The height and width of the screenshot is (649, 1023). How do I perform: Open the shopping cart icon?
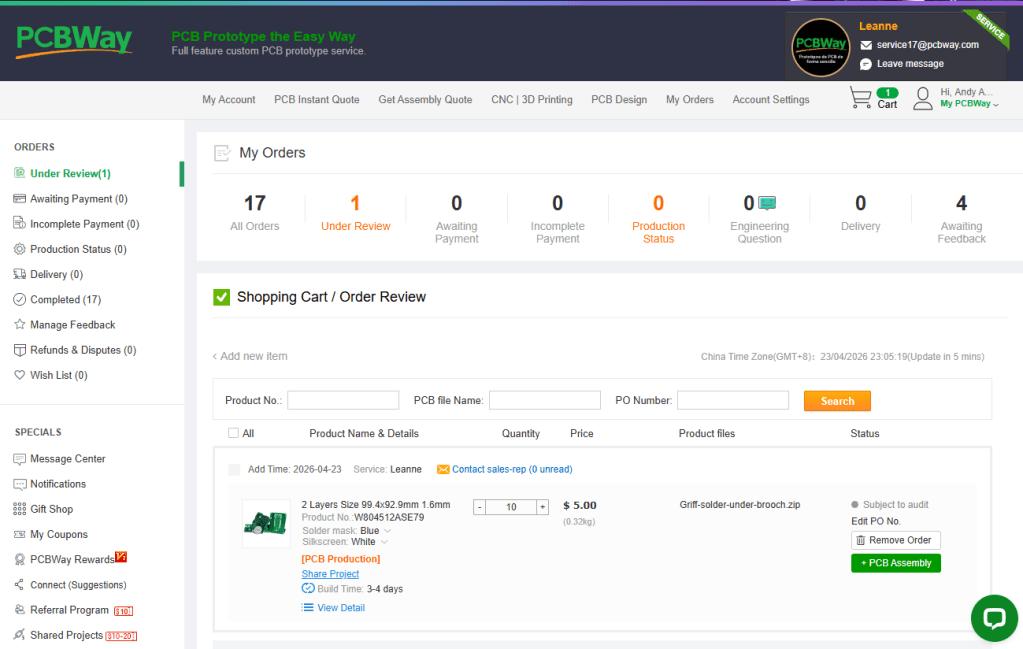860,98
